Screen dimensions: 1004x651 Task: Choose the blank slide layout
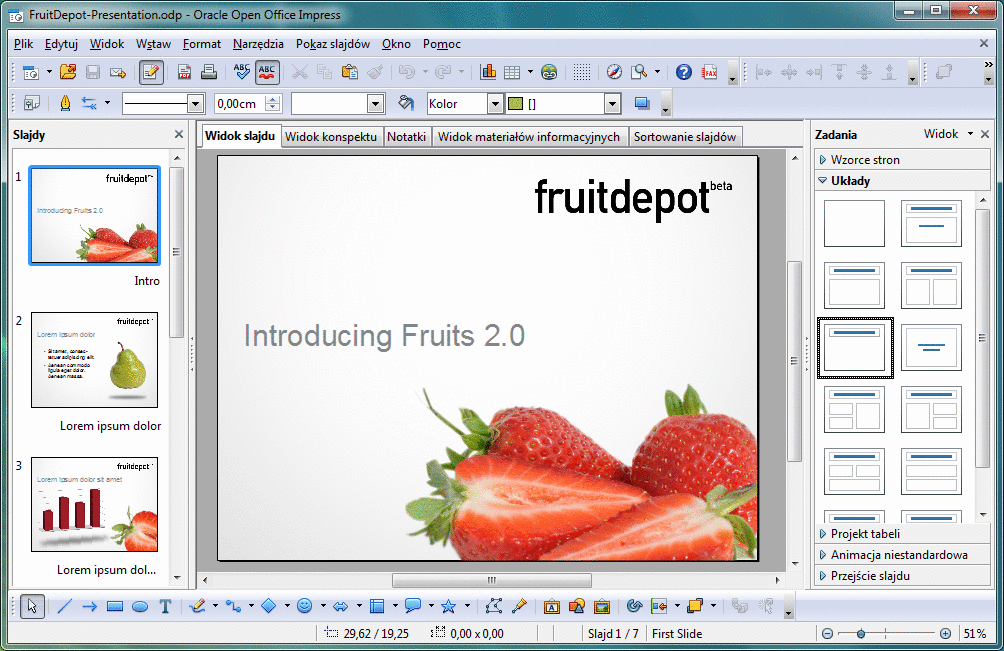tap(854, 223)
